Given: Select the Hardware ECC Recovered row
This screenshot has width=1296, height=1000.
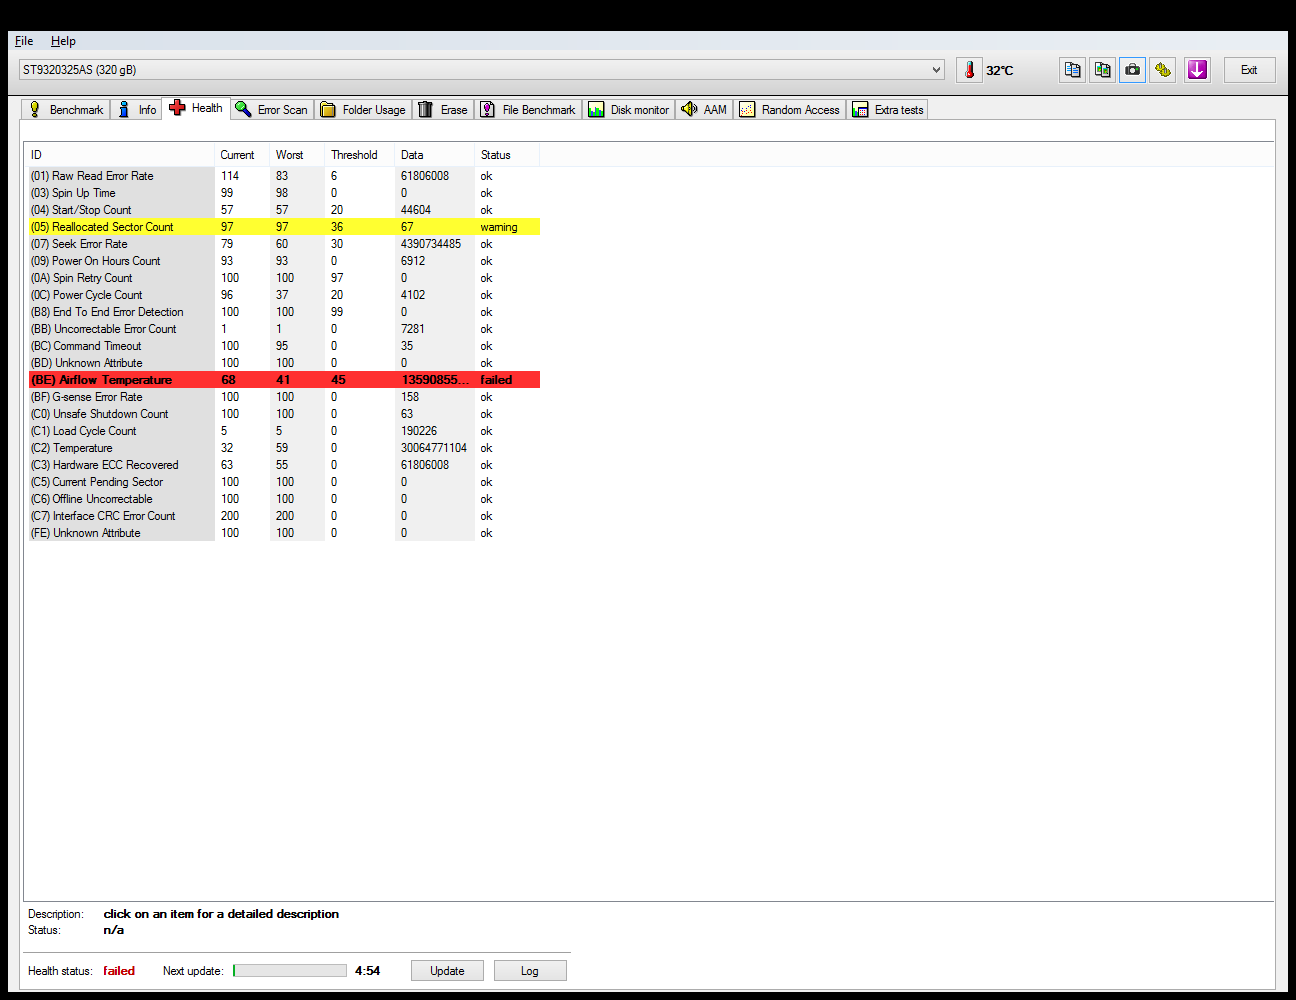Looking at the screenshot, I should click(x=282, y=465).
